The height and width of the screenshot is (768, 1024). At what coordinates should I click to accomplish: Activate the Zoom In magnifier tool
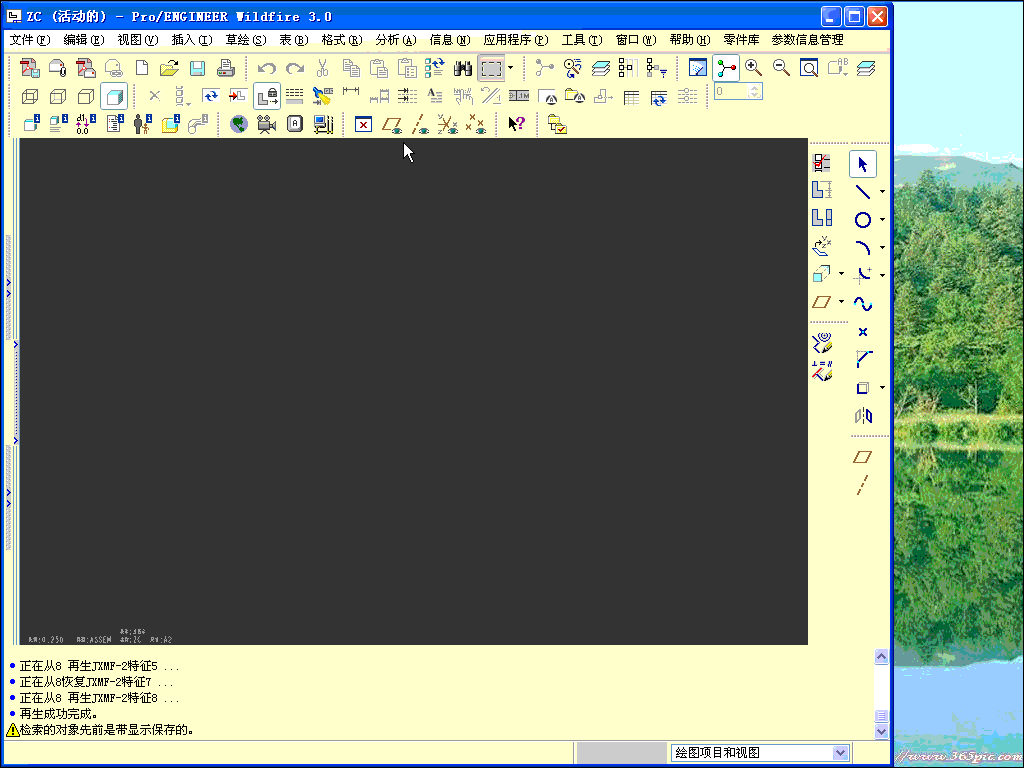[751, 68]
